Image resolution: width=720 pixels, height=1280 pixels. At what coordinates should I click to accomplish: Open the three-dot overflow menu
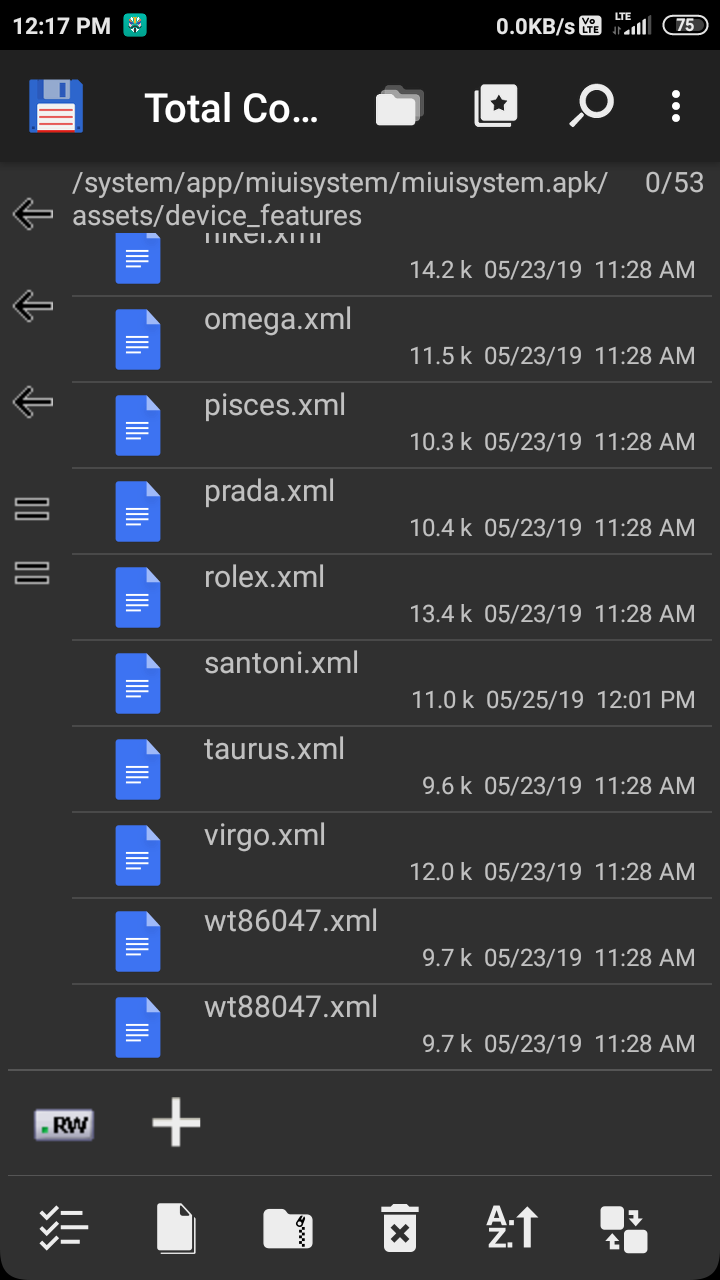[676, 106]
